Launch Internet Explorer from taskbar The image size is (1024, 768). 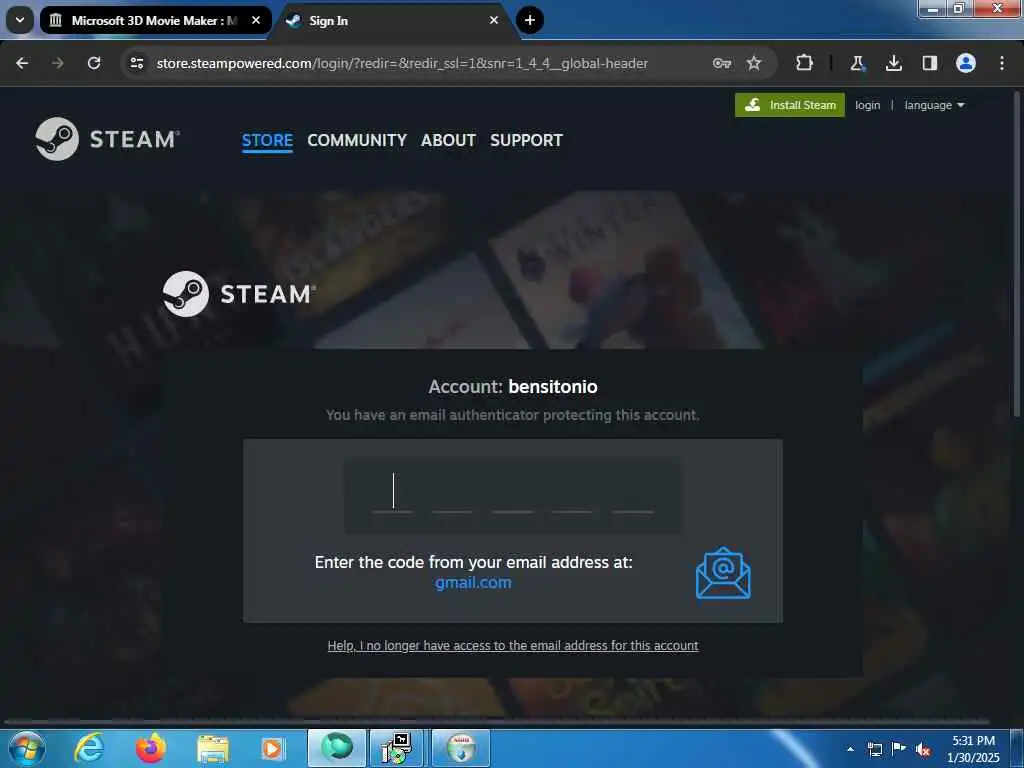click(x=89, y=748)
